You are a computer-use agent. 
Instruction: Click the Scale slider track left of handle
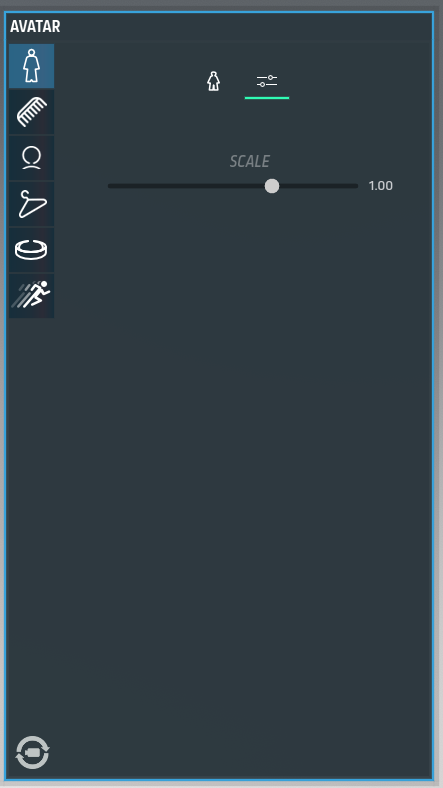tap(186, 186)
